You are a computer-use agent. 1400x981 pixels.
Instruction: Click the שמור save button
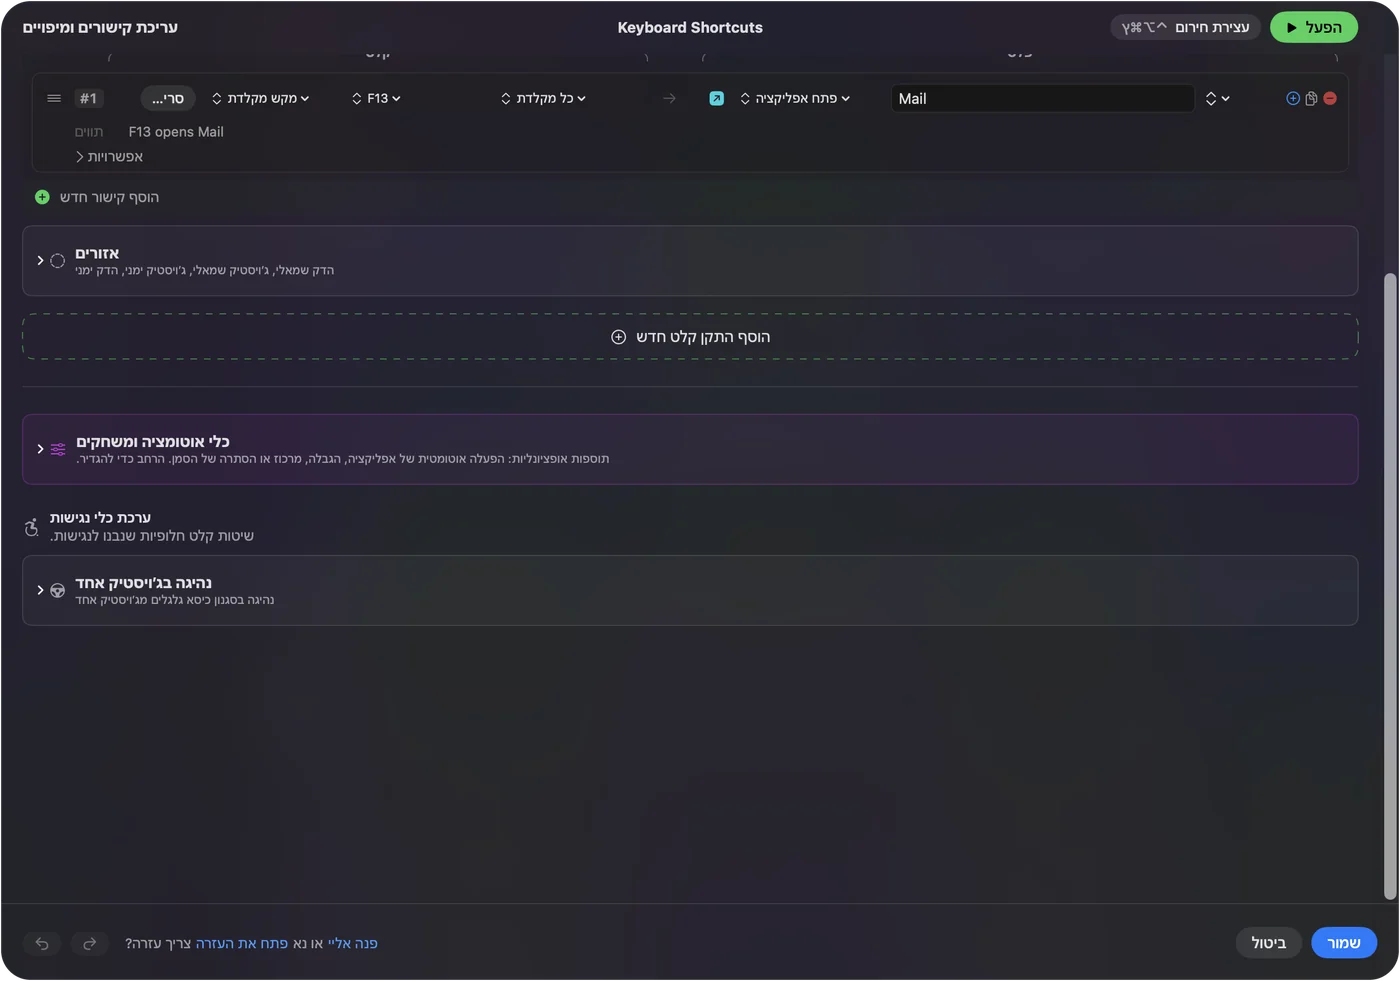pyautogui.click(x=1344, y=943)
